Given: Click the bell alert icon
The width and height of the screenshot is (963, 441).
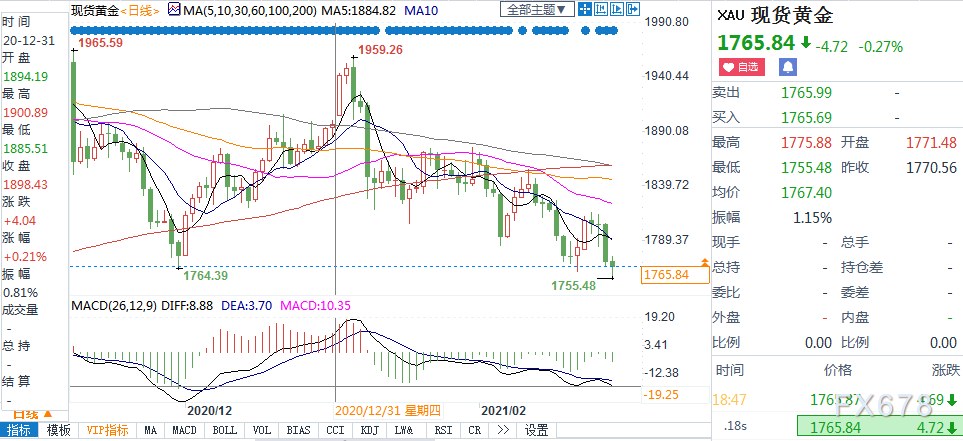Looking at the screenshot, I should pyautogui.click(x=787, y=67).
